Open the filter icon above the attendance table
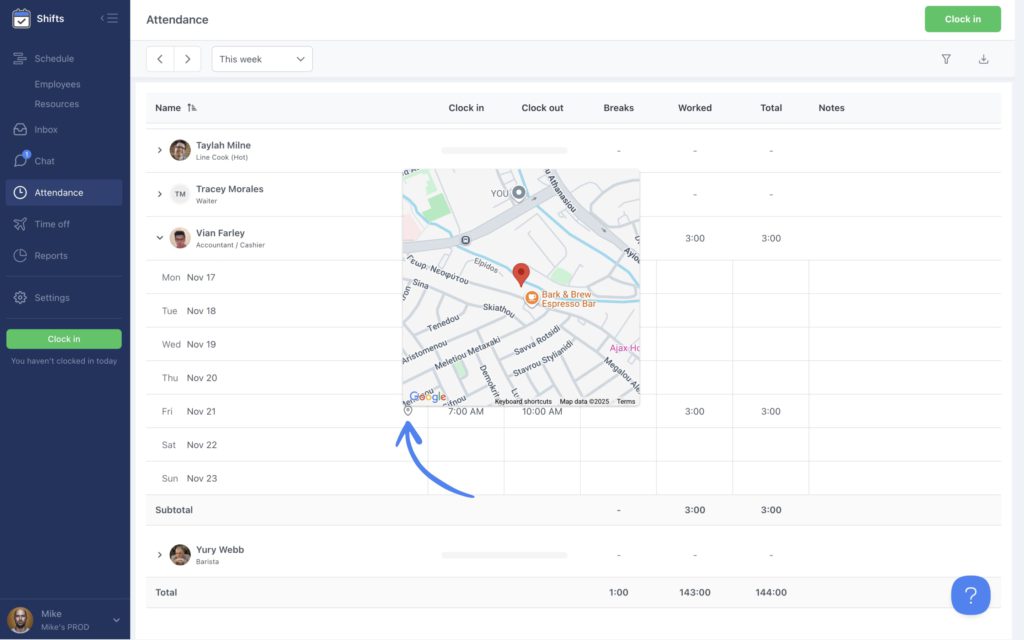The width and height of the screenshot is (1024, 640). 946,59
